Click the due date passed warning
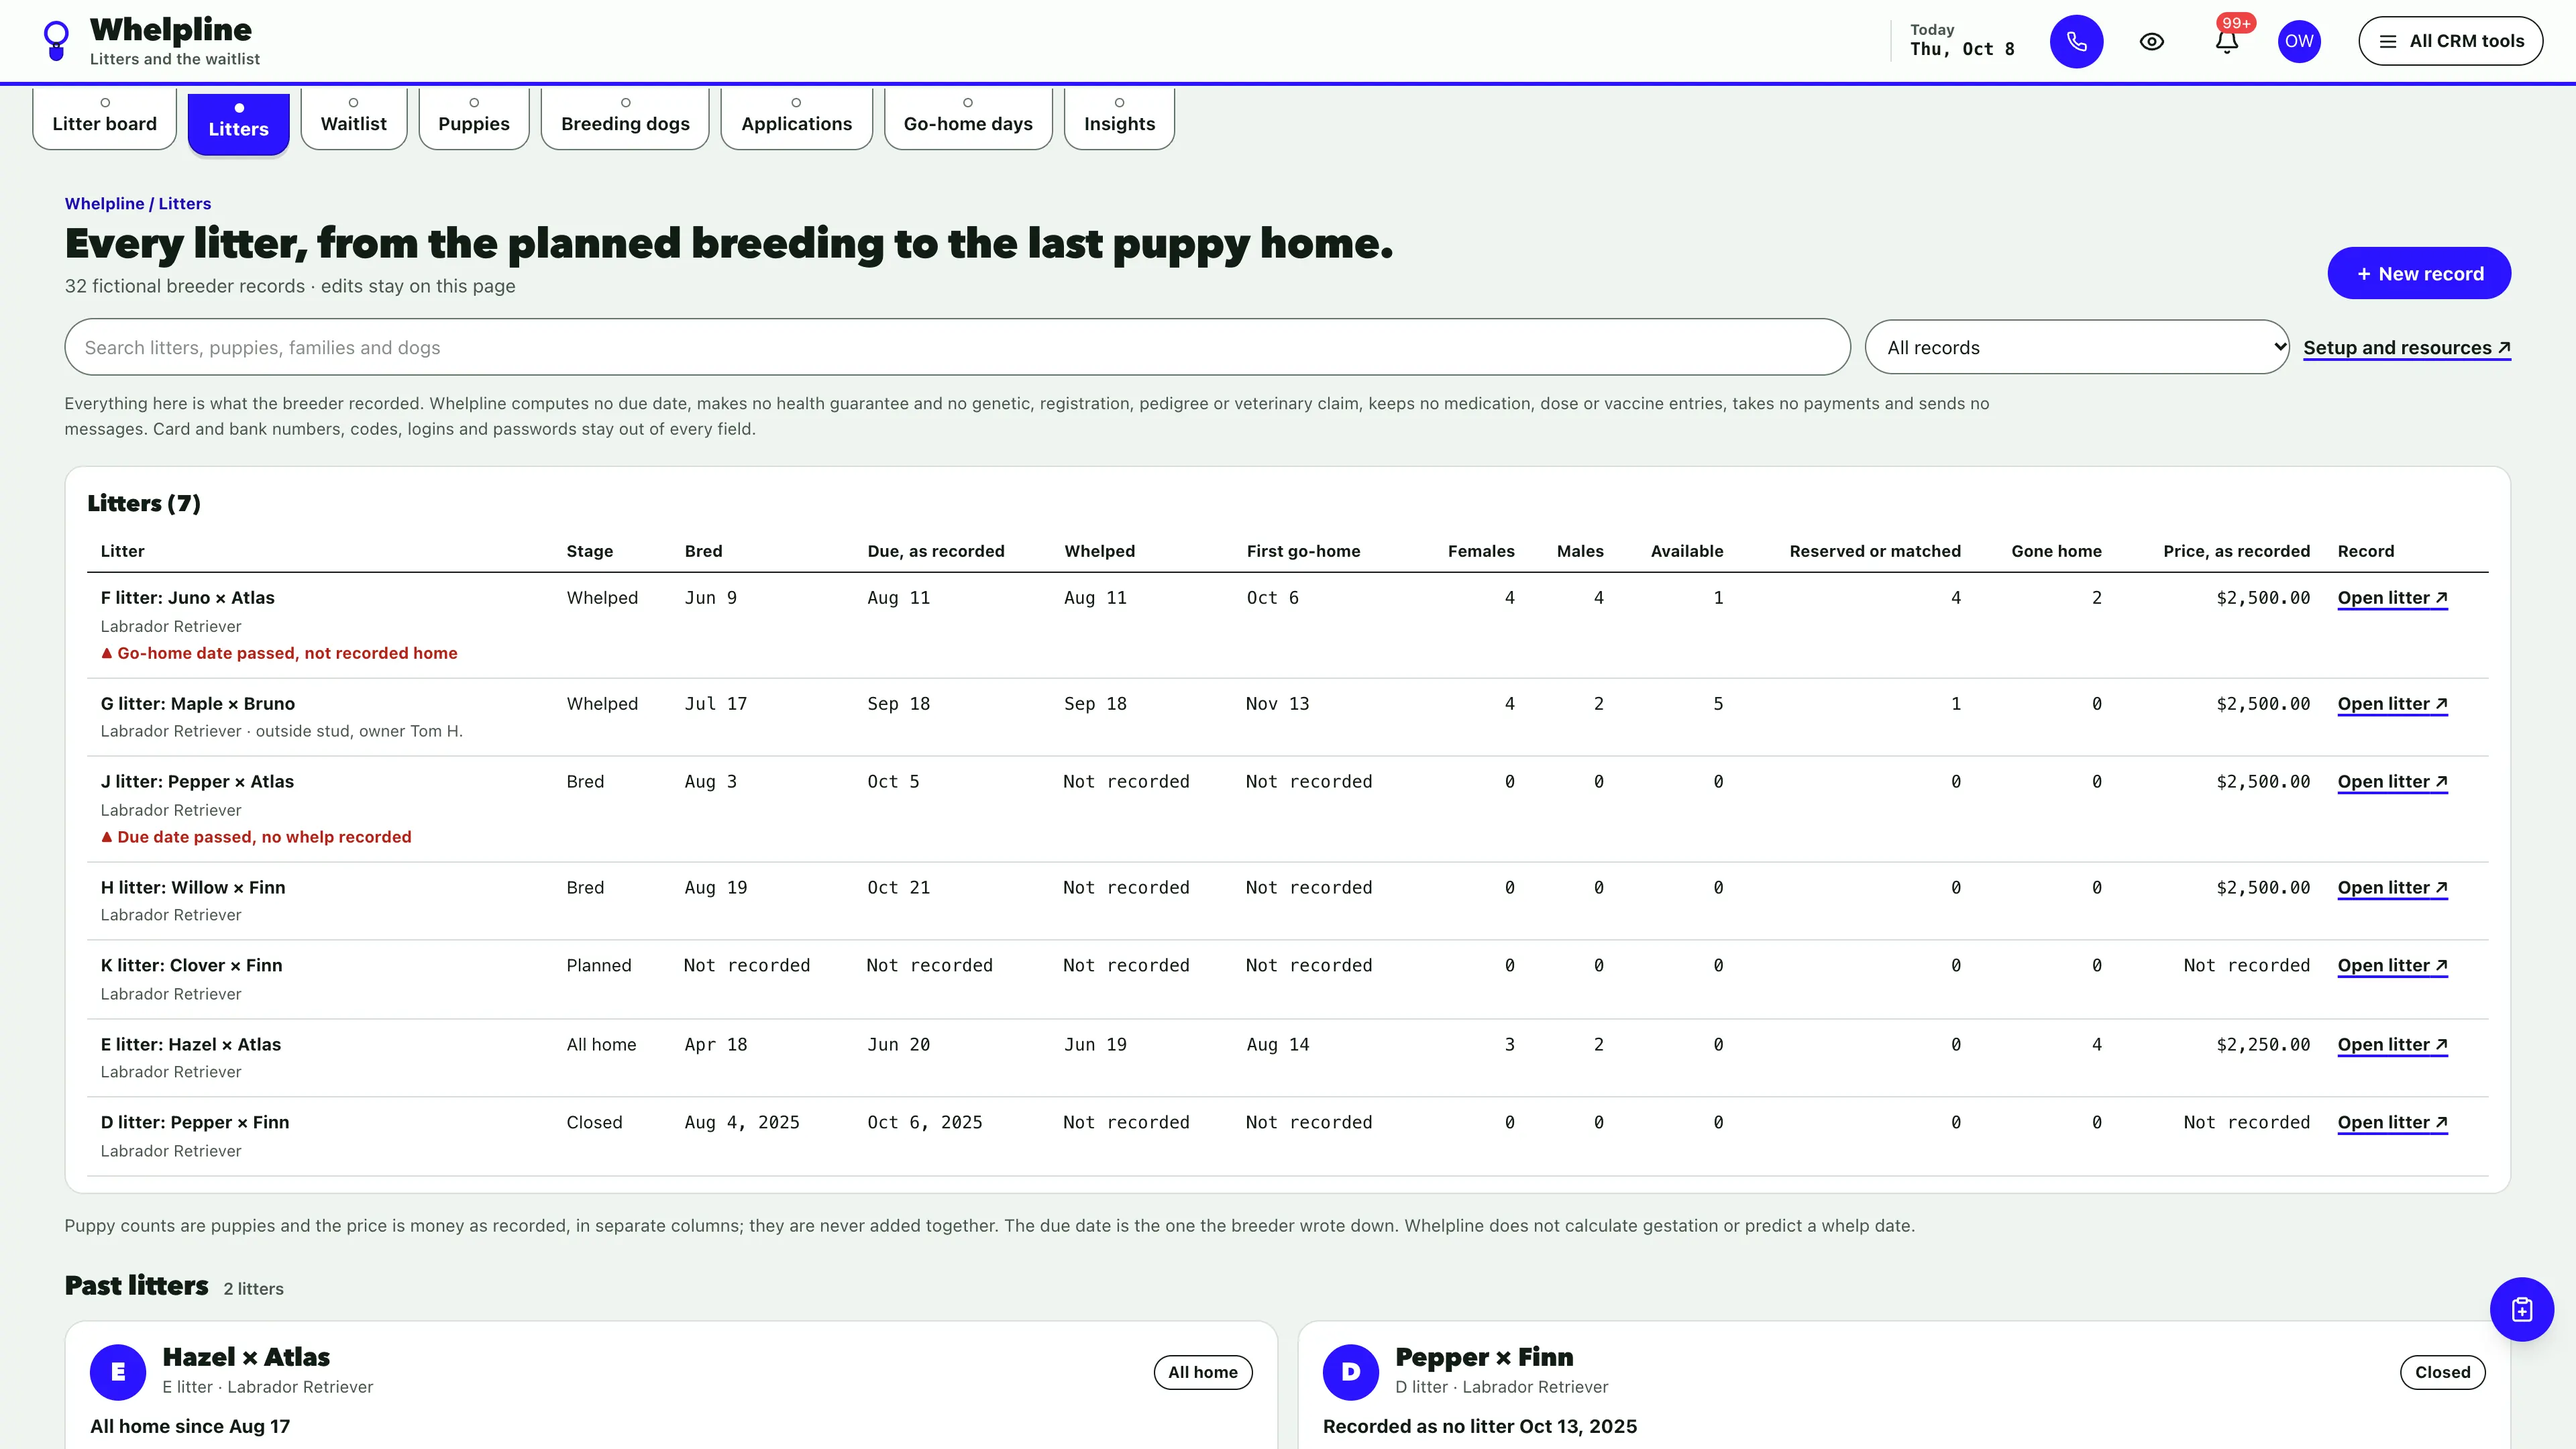Viewport: 2576px width, 1449px height. point(256,837)
